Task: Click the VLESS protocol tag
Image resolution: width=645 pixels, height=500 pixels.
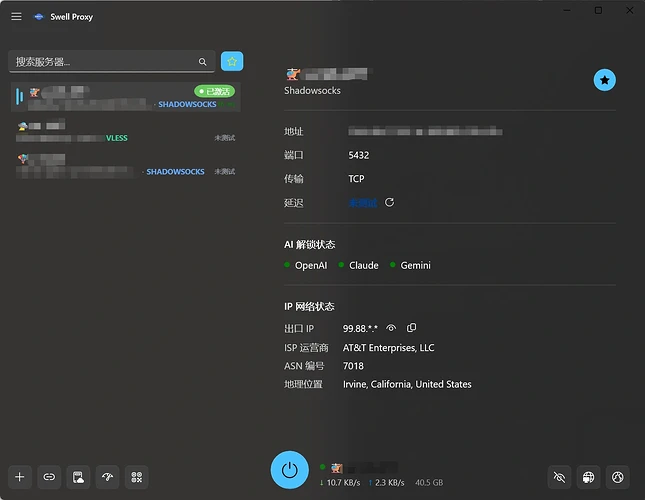Action: (x=117, y=138)
